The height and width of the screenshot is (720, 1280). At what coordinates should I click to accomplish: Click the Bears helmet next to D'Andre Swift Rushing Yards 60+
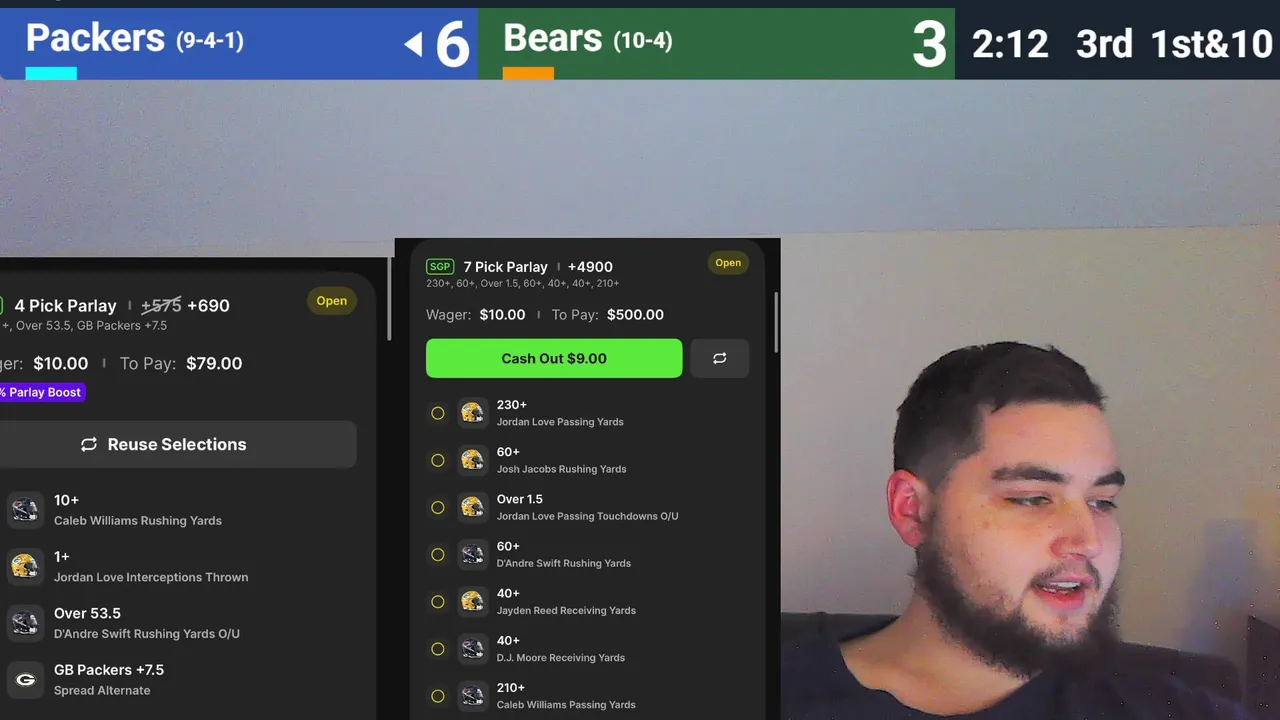[x=472, y=554]
